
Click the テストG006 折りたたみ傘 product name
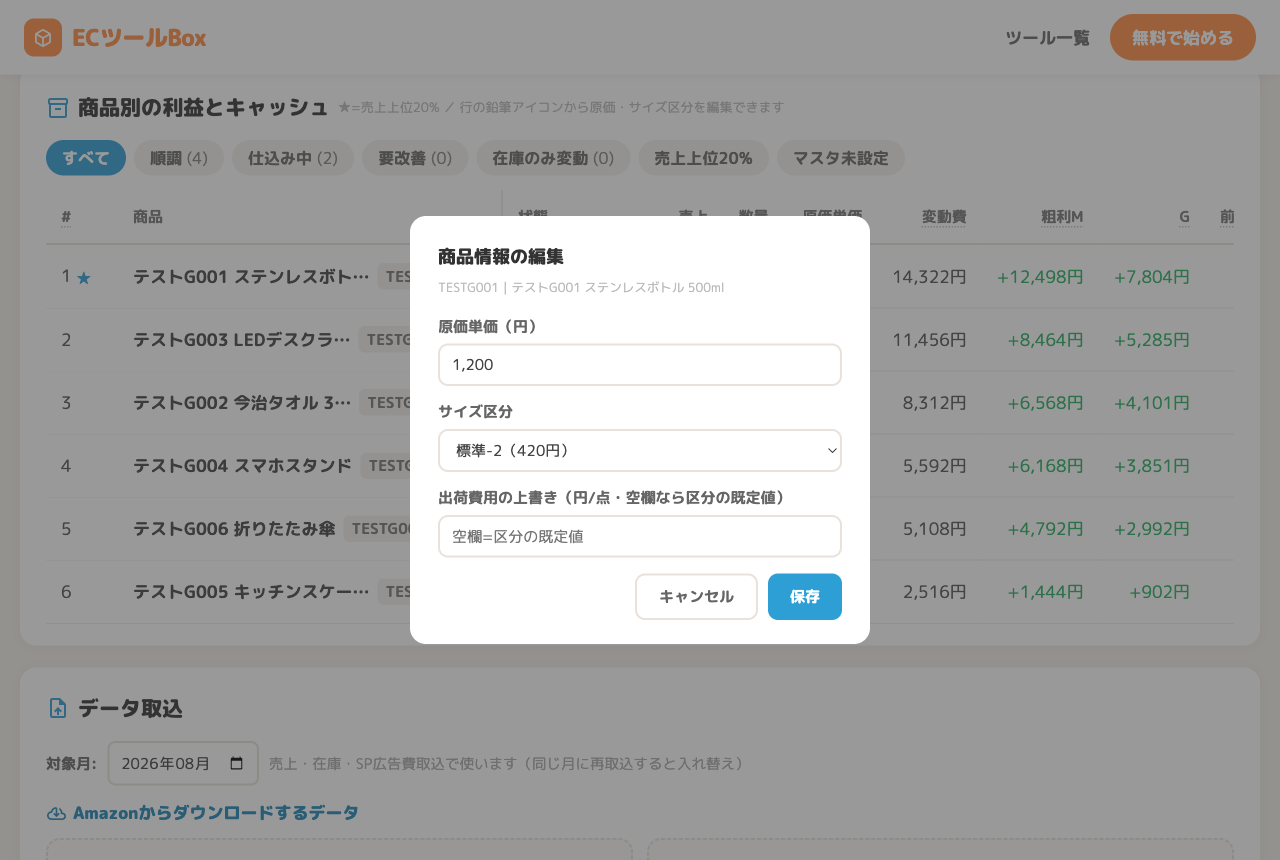[234, 529]
